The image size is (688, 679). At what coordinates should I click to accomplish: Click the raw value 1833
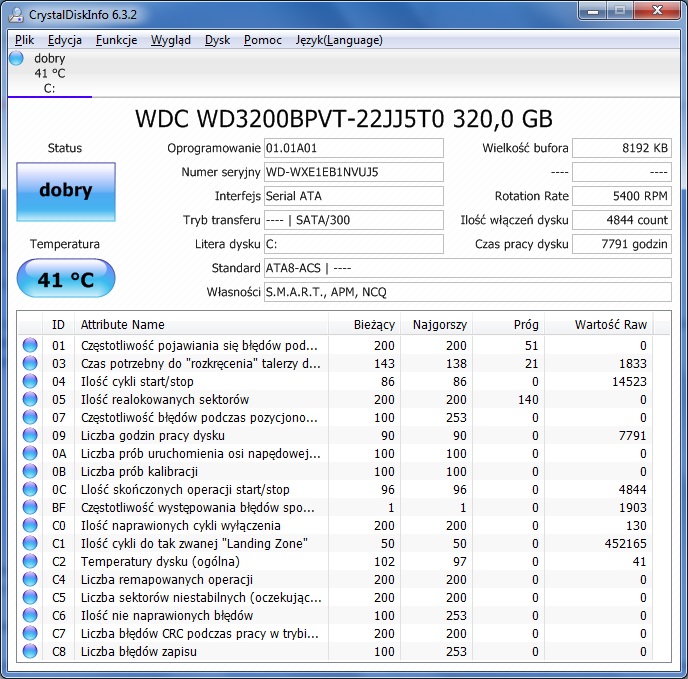coord(633,363)
